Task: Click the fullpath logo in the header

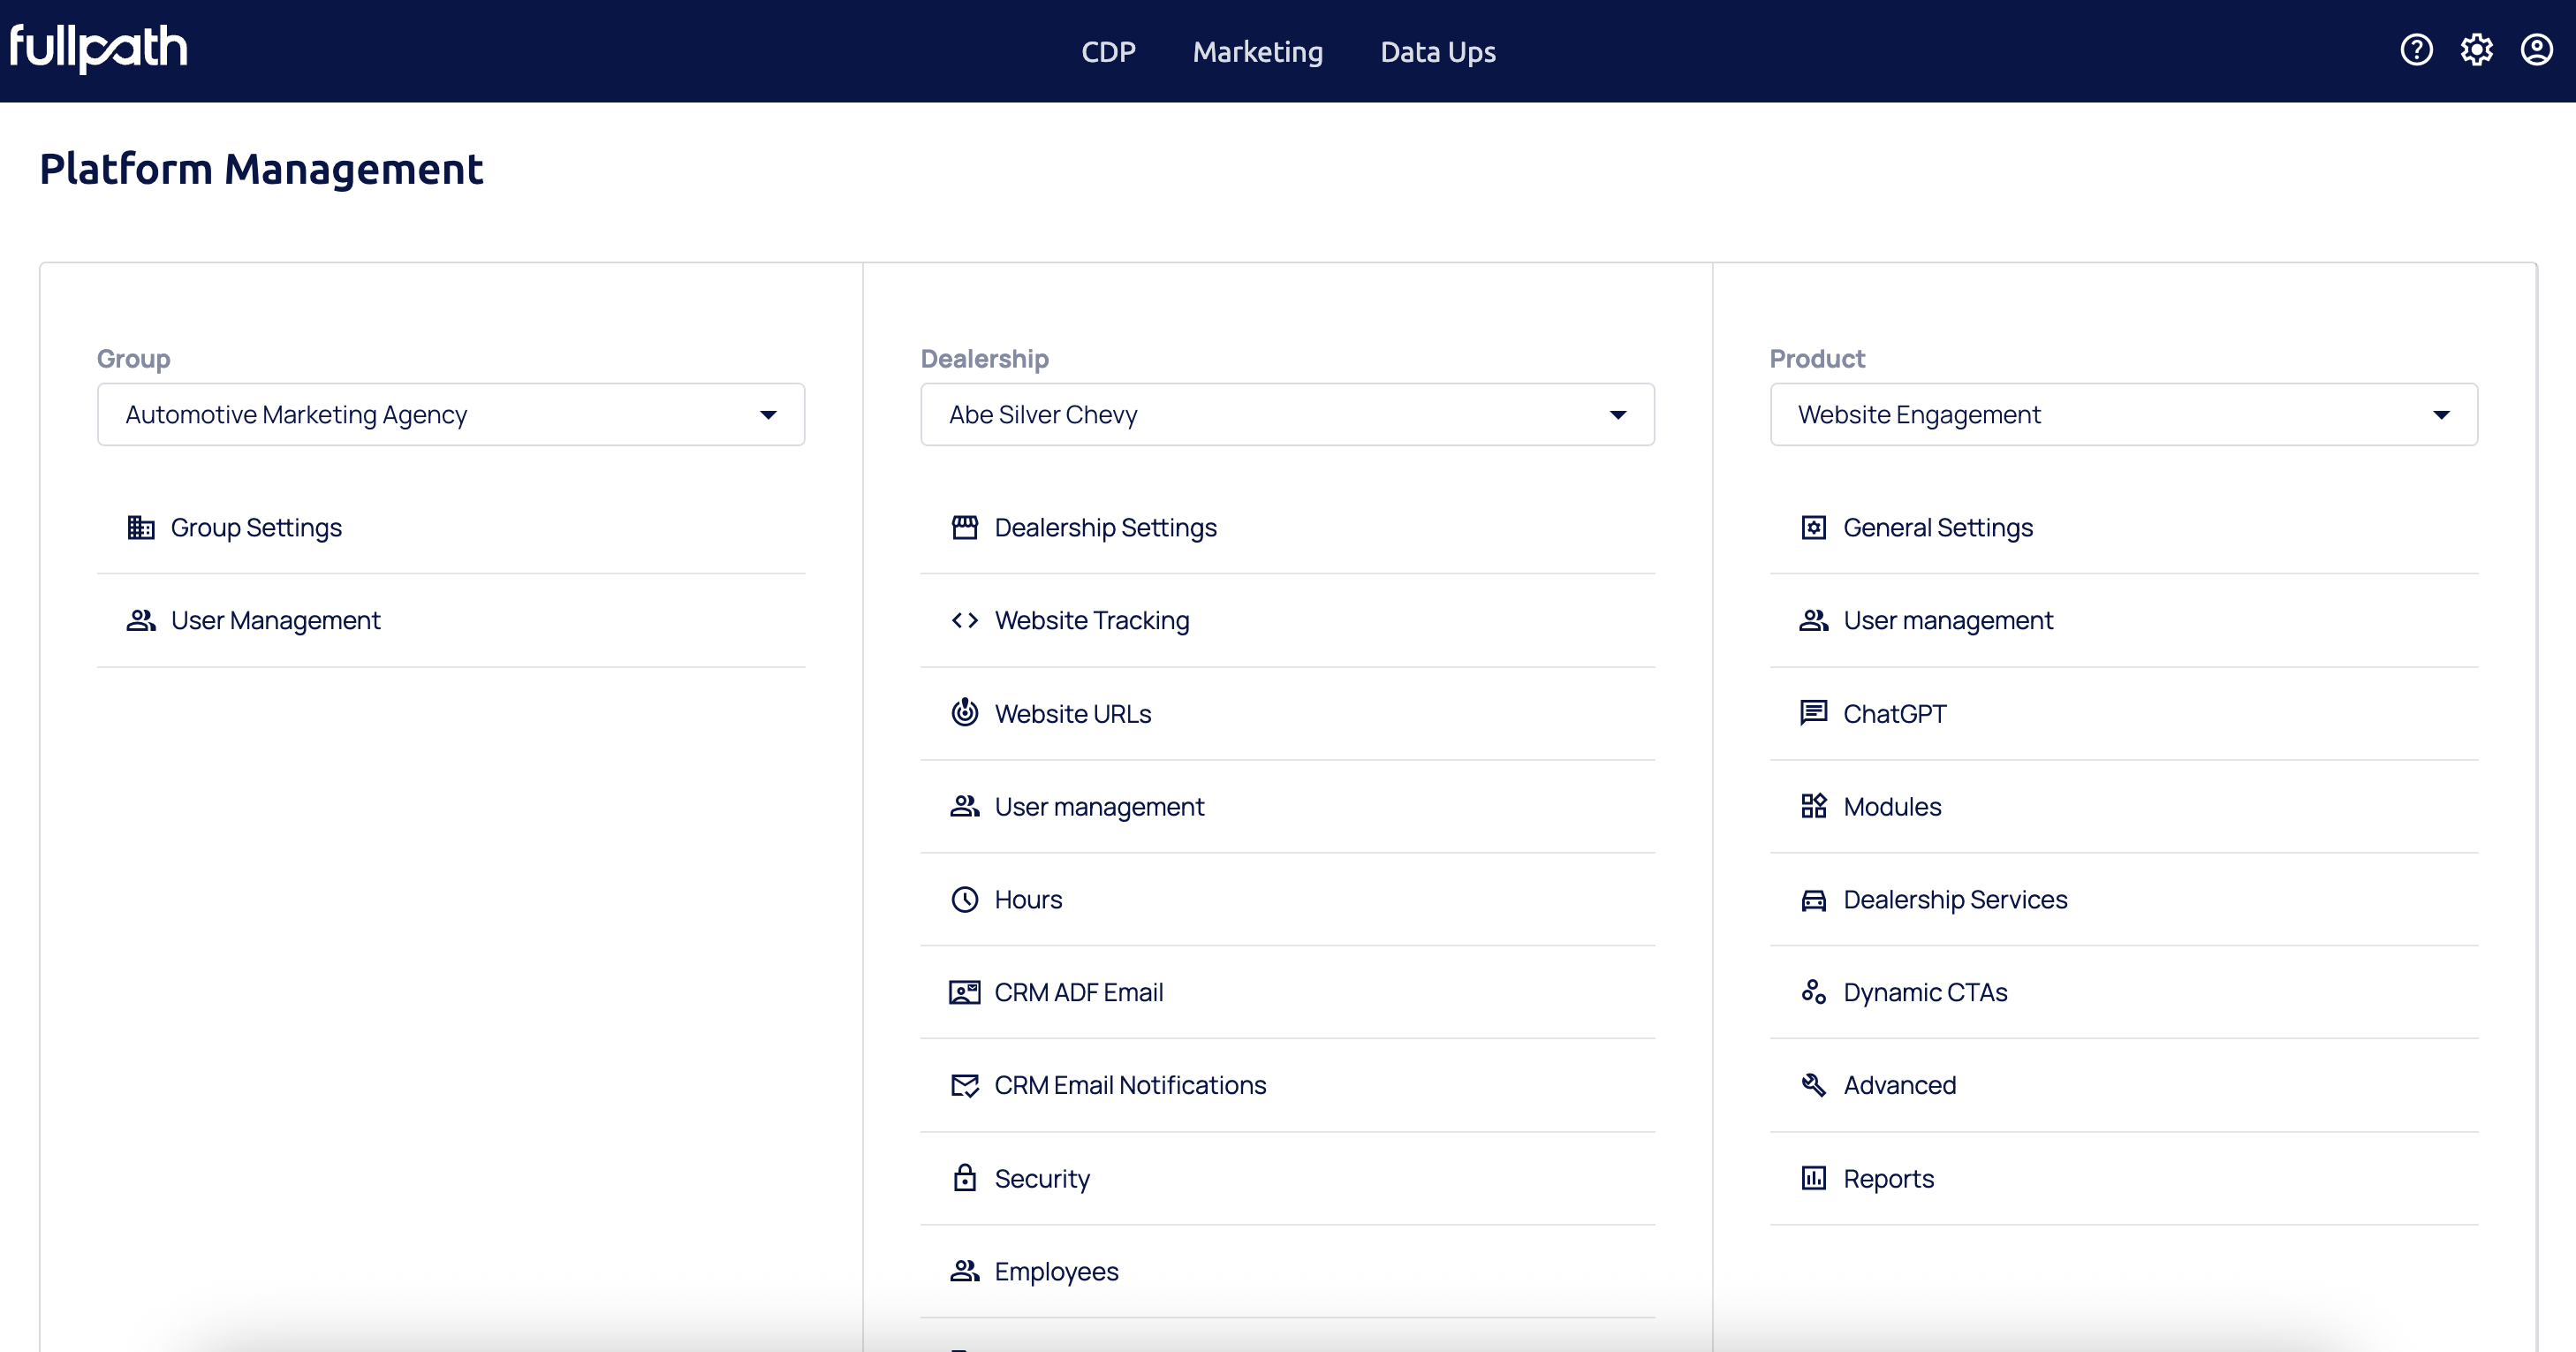Action: (99, 48)
